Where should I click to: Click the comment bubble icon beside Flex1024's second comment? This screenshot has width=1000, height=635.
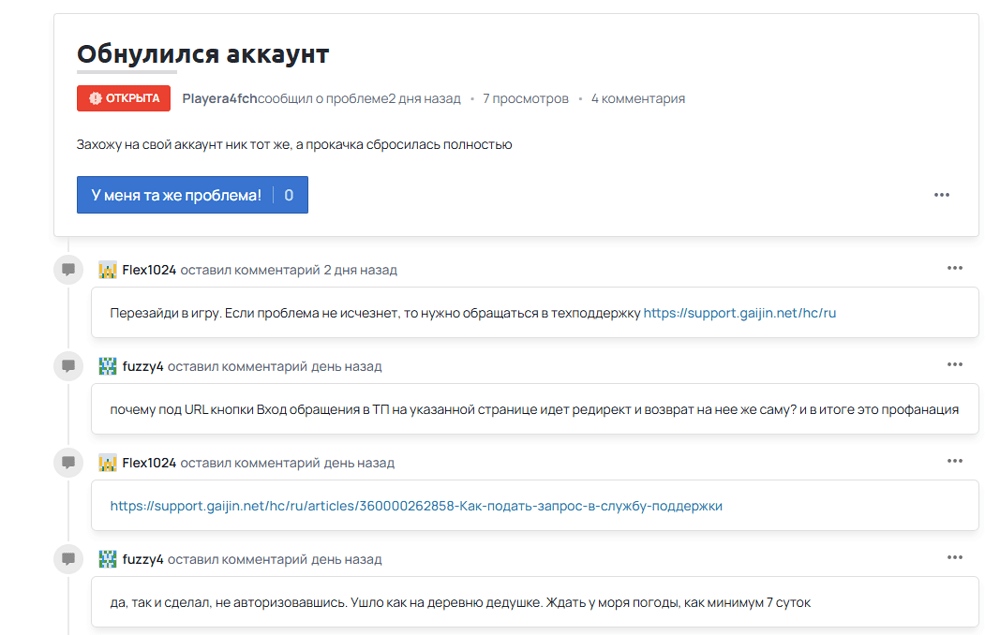coord(67,462)
